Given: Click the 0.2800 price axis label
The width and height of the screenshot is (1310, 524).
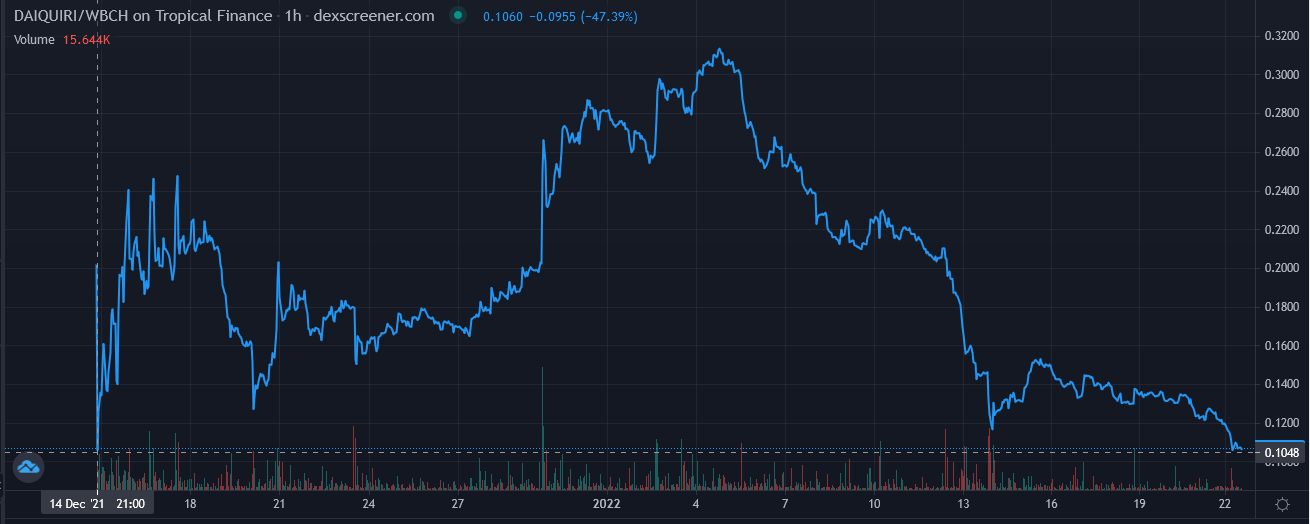Looking at the screenshot, I should [1281, 114].
